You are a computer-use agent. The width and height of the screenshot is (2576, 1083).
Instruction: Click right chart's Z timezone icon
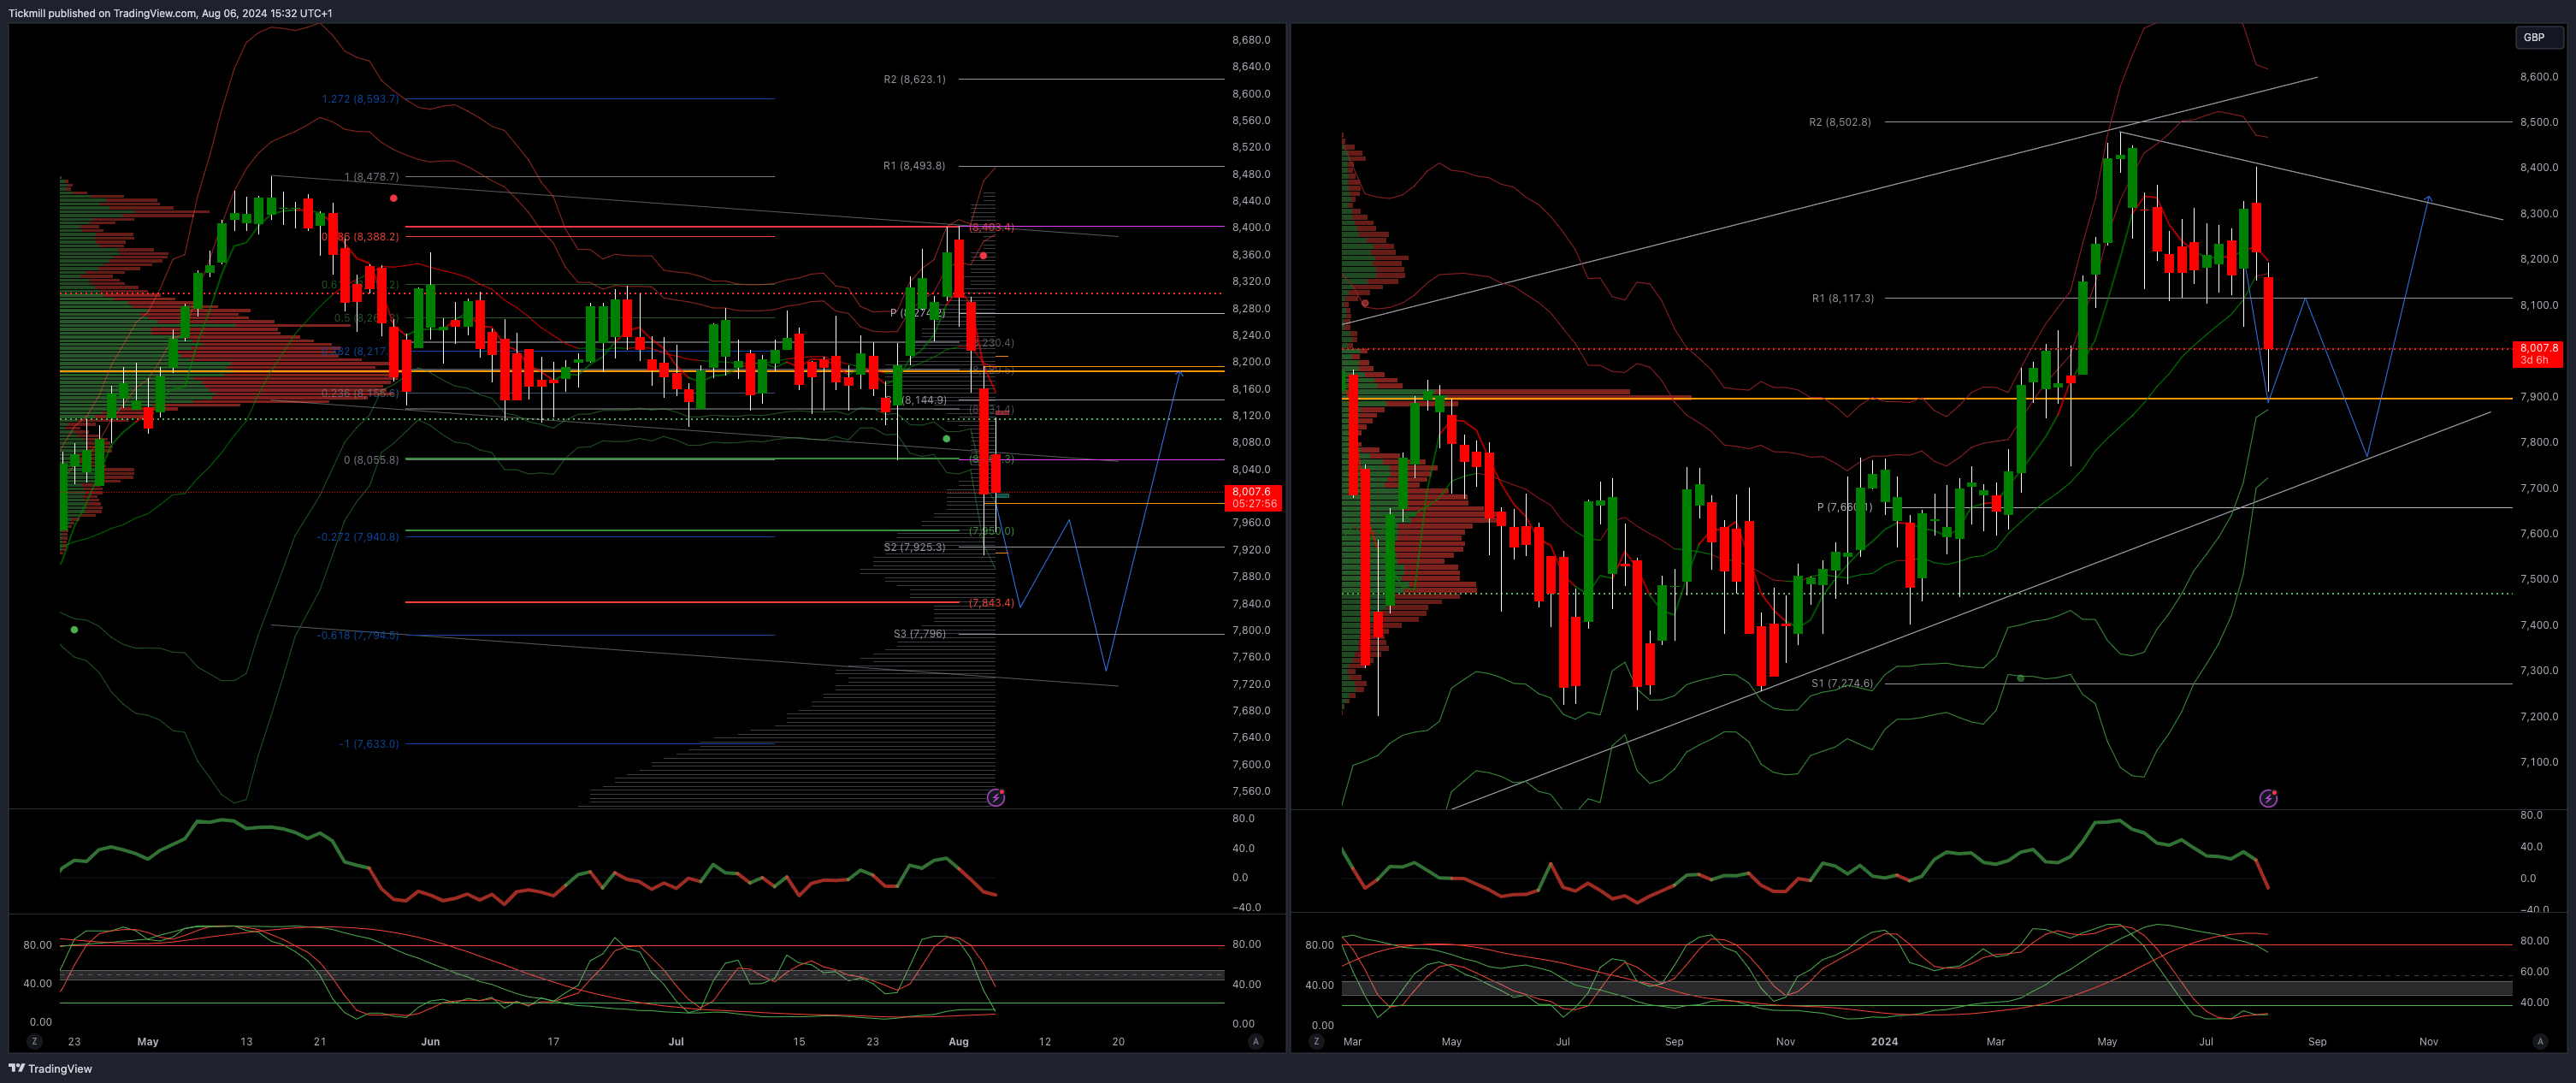1316,1041
